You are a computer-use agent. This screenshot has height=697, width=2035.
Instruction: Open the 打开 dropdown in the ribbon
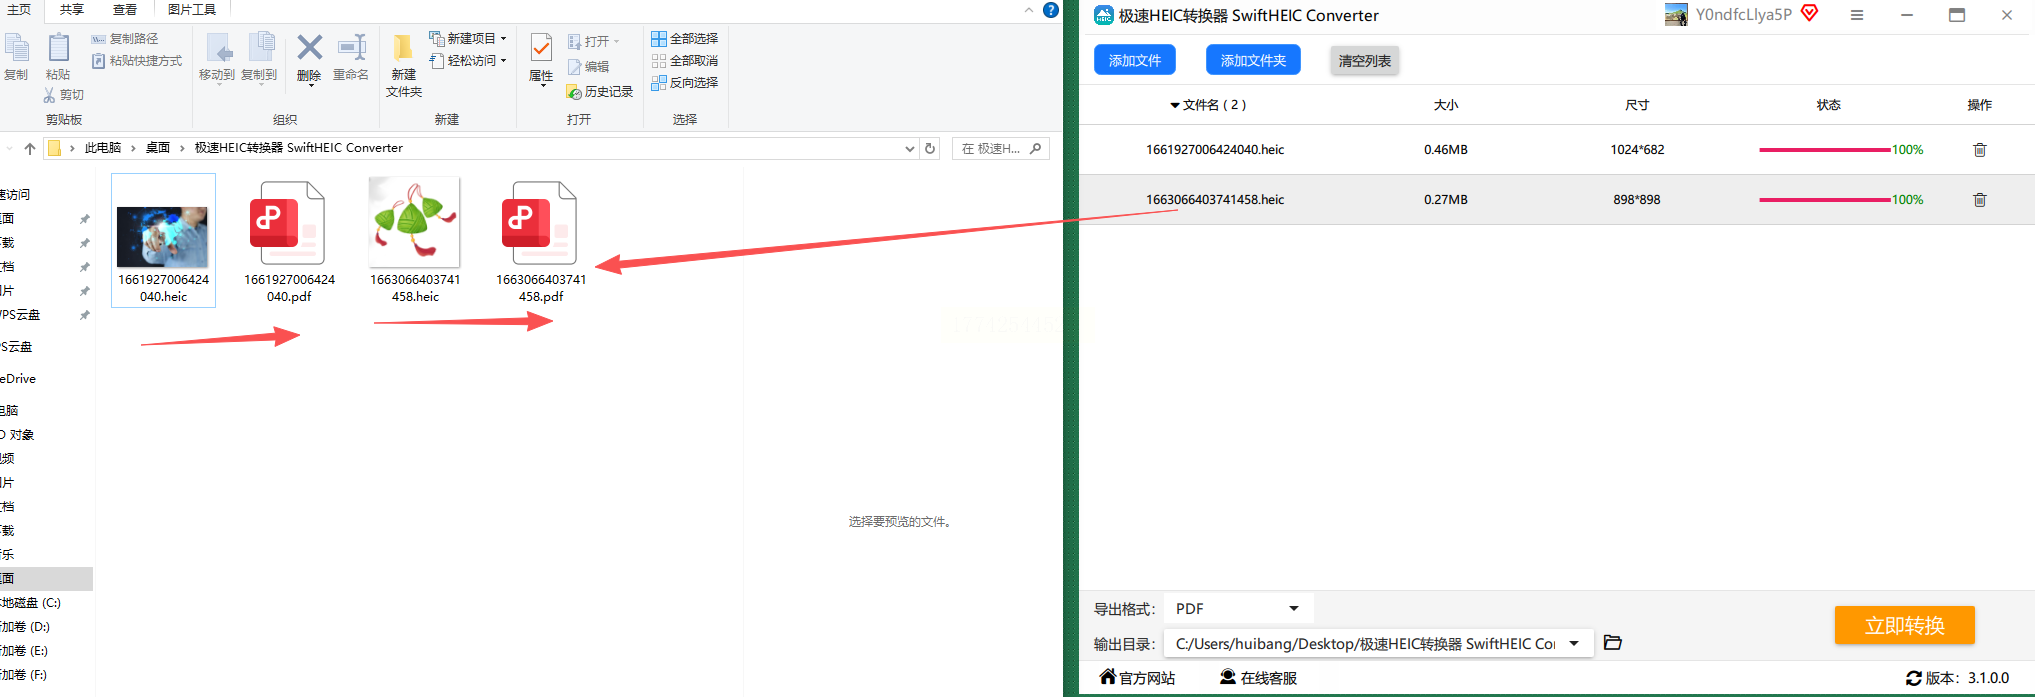594,41
